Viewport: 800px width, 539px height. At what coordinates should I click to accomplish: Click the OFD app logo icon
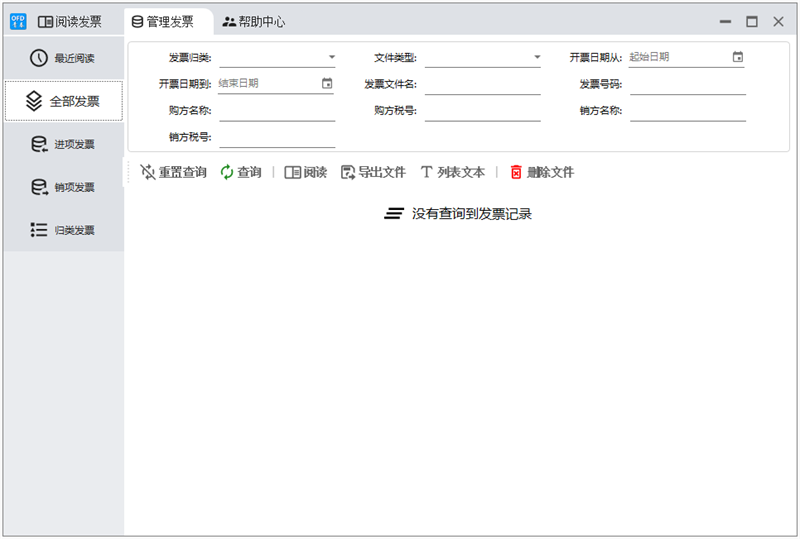coord(18,21)
